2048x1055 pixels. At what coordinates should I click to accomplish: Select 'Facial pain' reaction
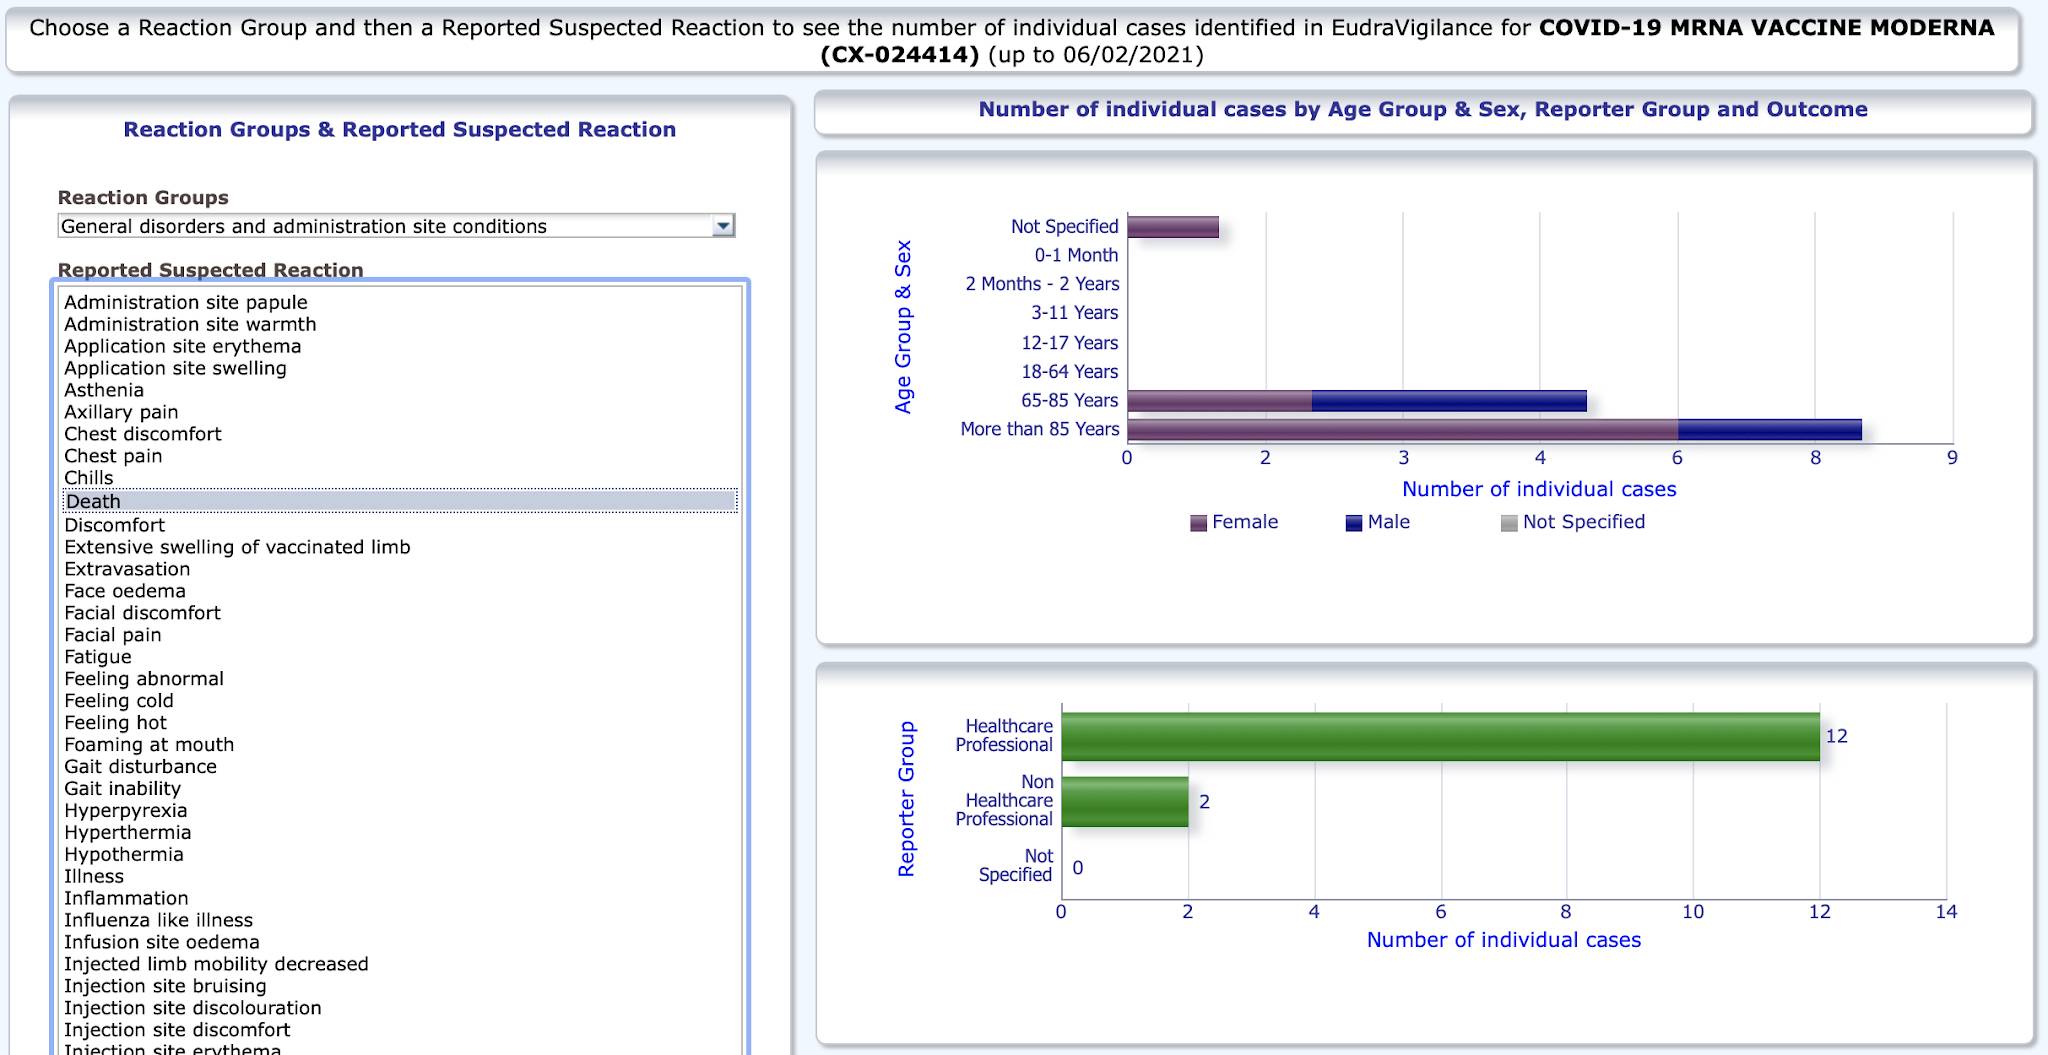[x=112, y=635]
